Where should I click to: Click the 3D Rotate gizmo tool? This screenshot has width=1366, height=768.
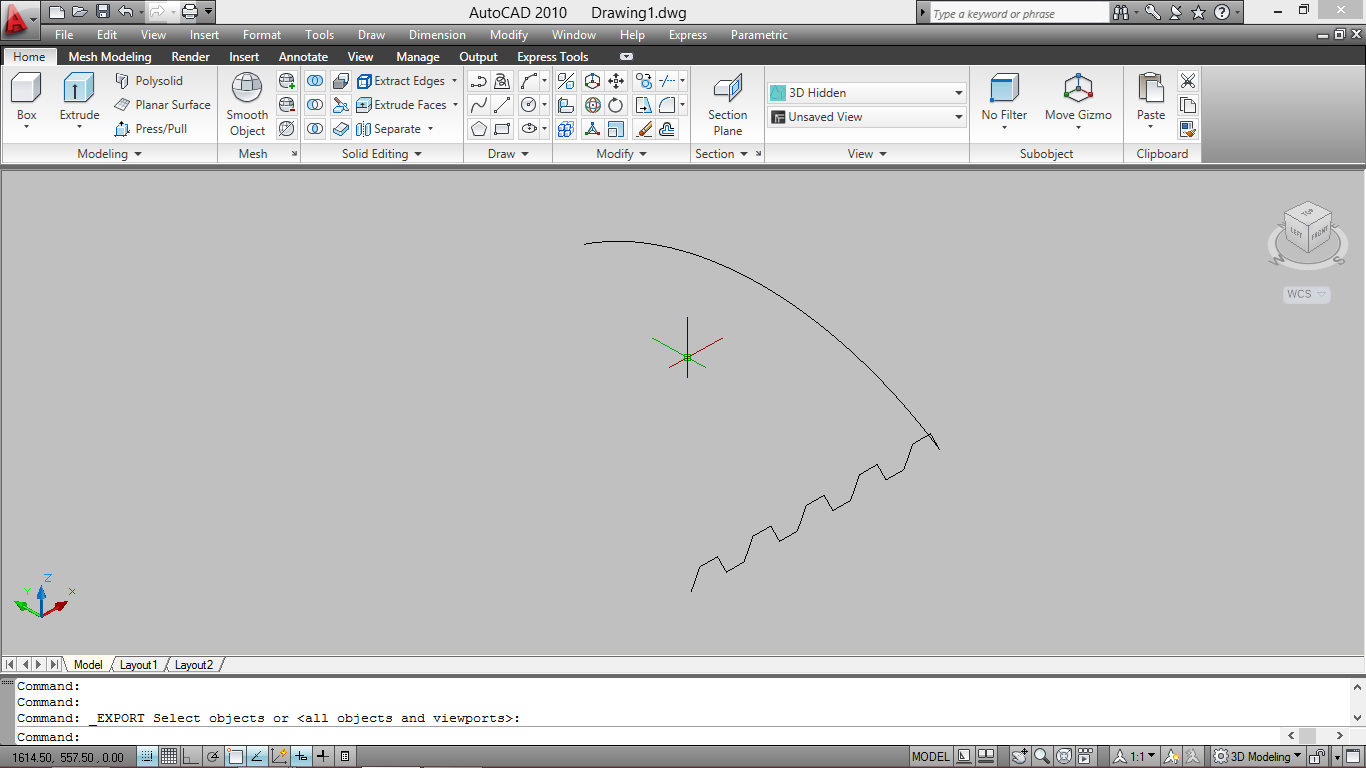pyautogui.click(x=593, y=105)
